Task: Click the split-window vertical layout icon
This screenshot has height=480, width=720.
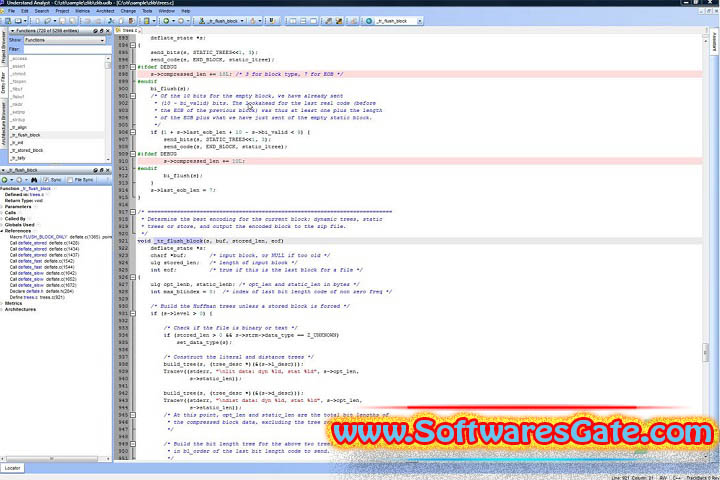Action: tap(292, 21)
